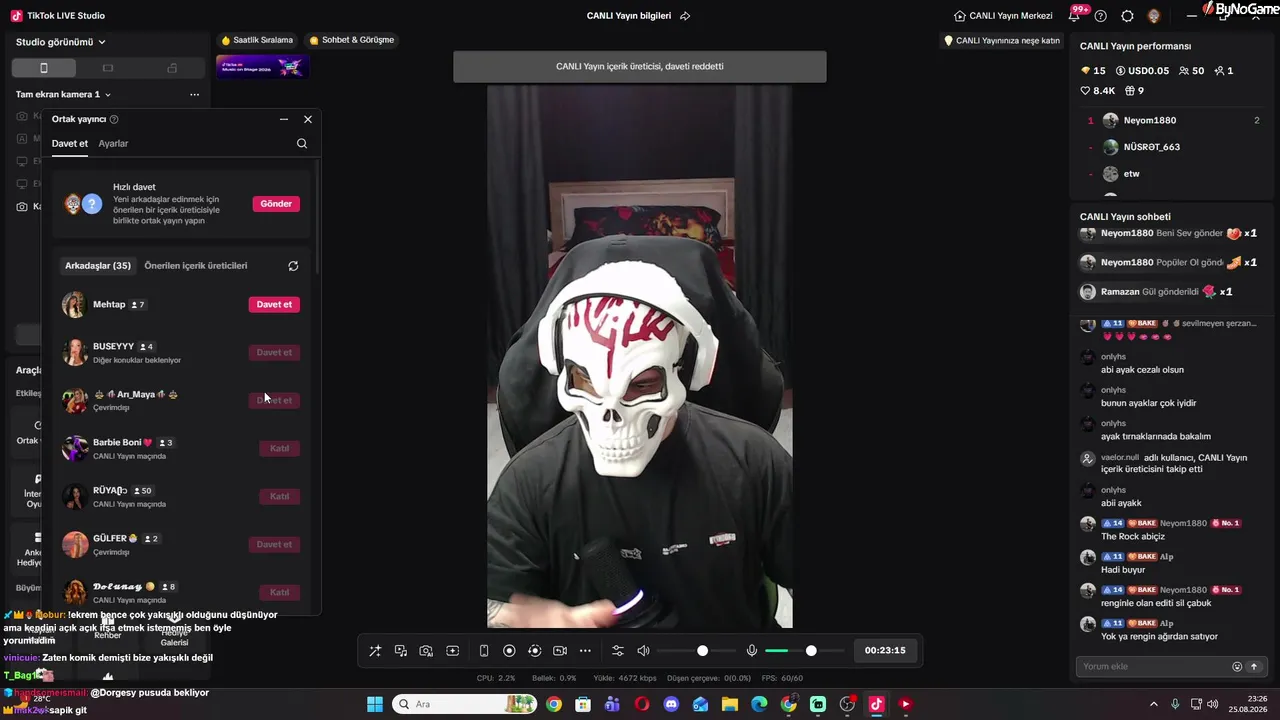Screen dimensions: 1280x720
Task: Send a quick invite with Gönder
Action: pos(276,203)
